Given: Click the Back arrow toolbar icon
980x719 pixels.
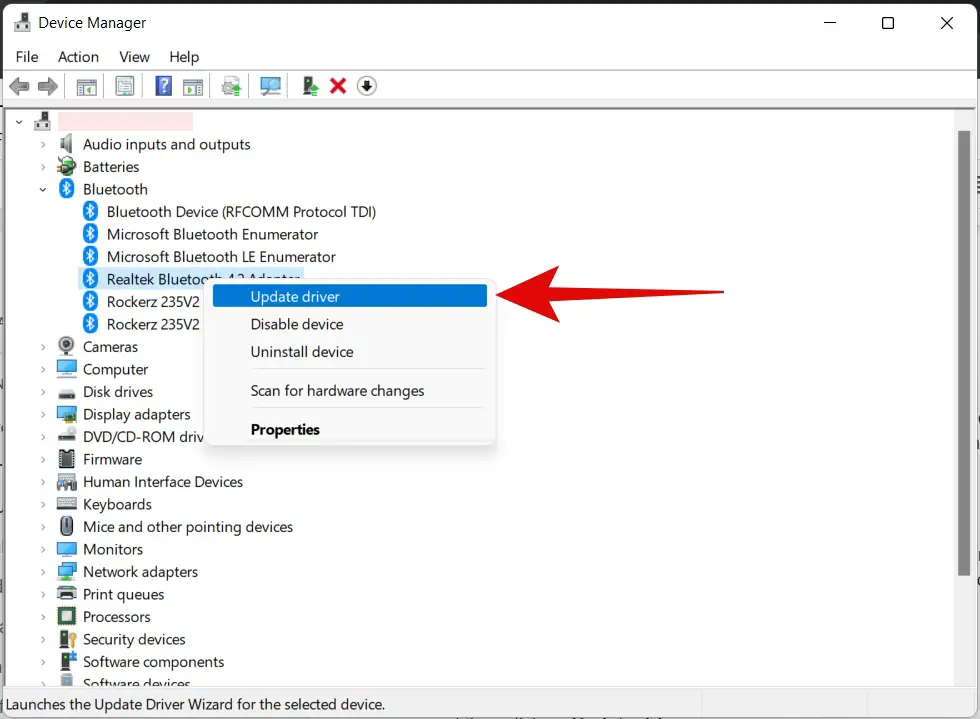Looking at the screenshot, I should pos(19,86).
